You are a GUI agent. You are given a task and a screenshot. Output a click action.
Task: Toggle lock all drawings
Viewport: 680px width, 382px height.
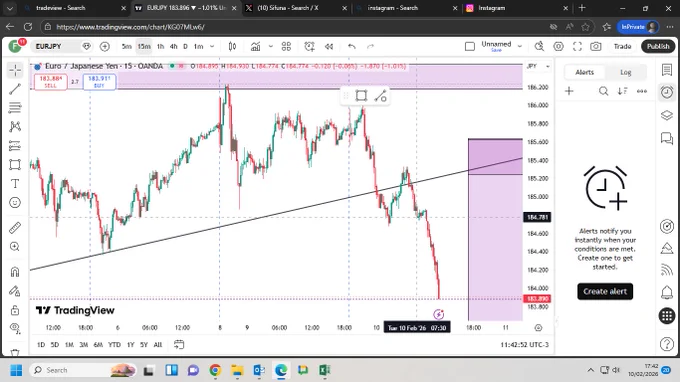click(x=15, y=310)
